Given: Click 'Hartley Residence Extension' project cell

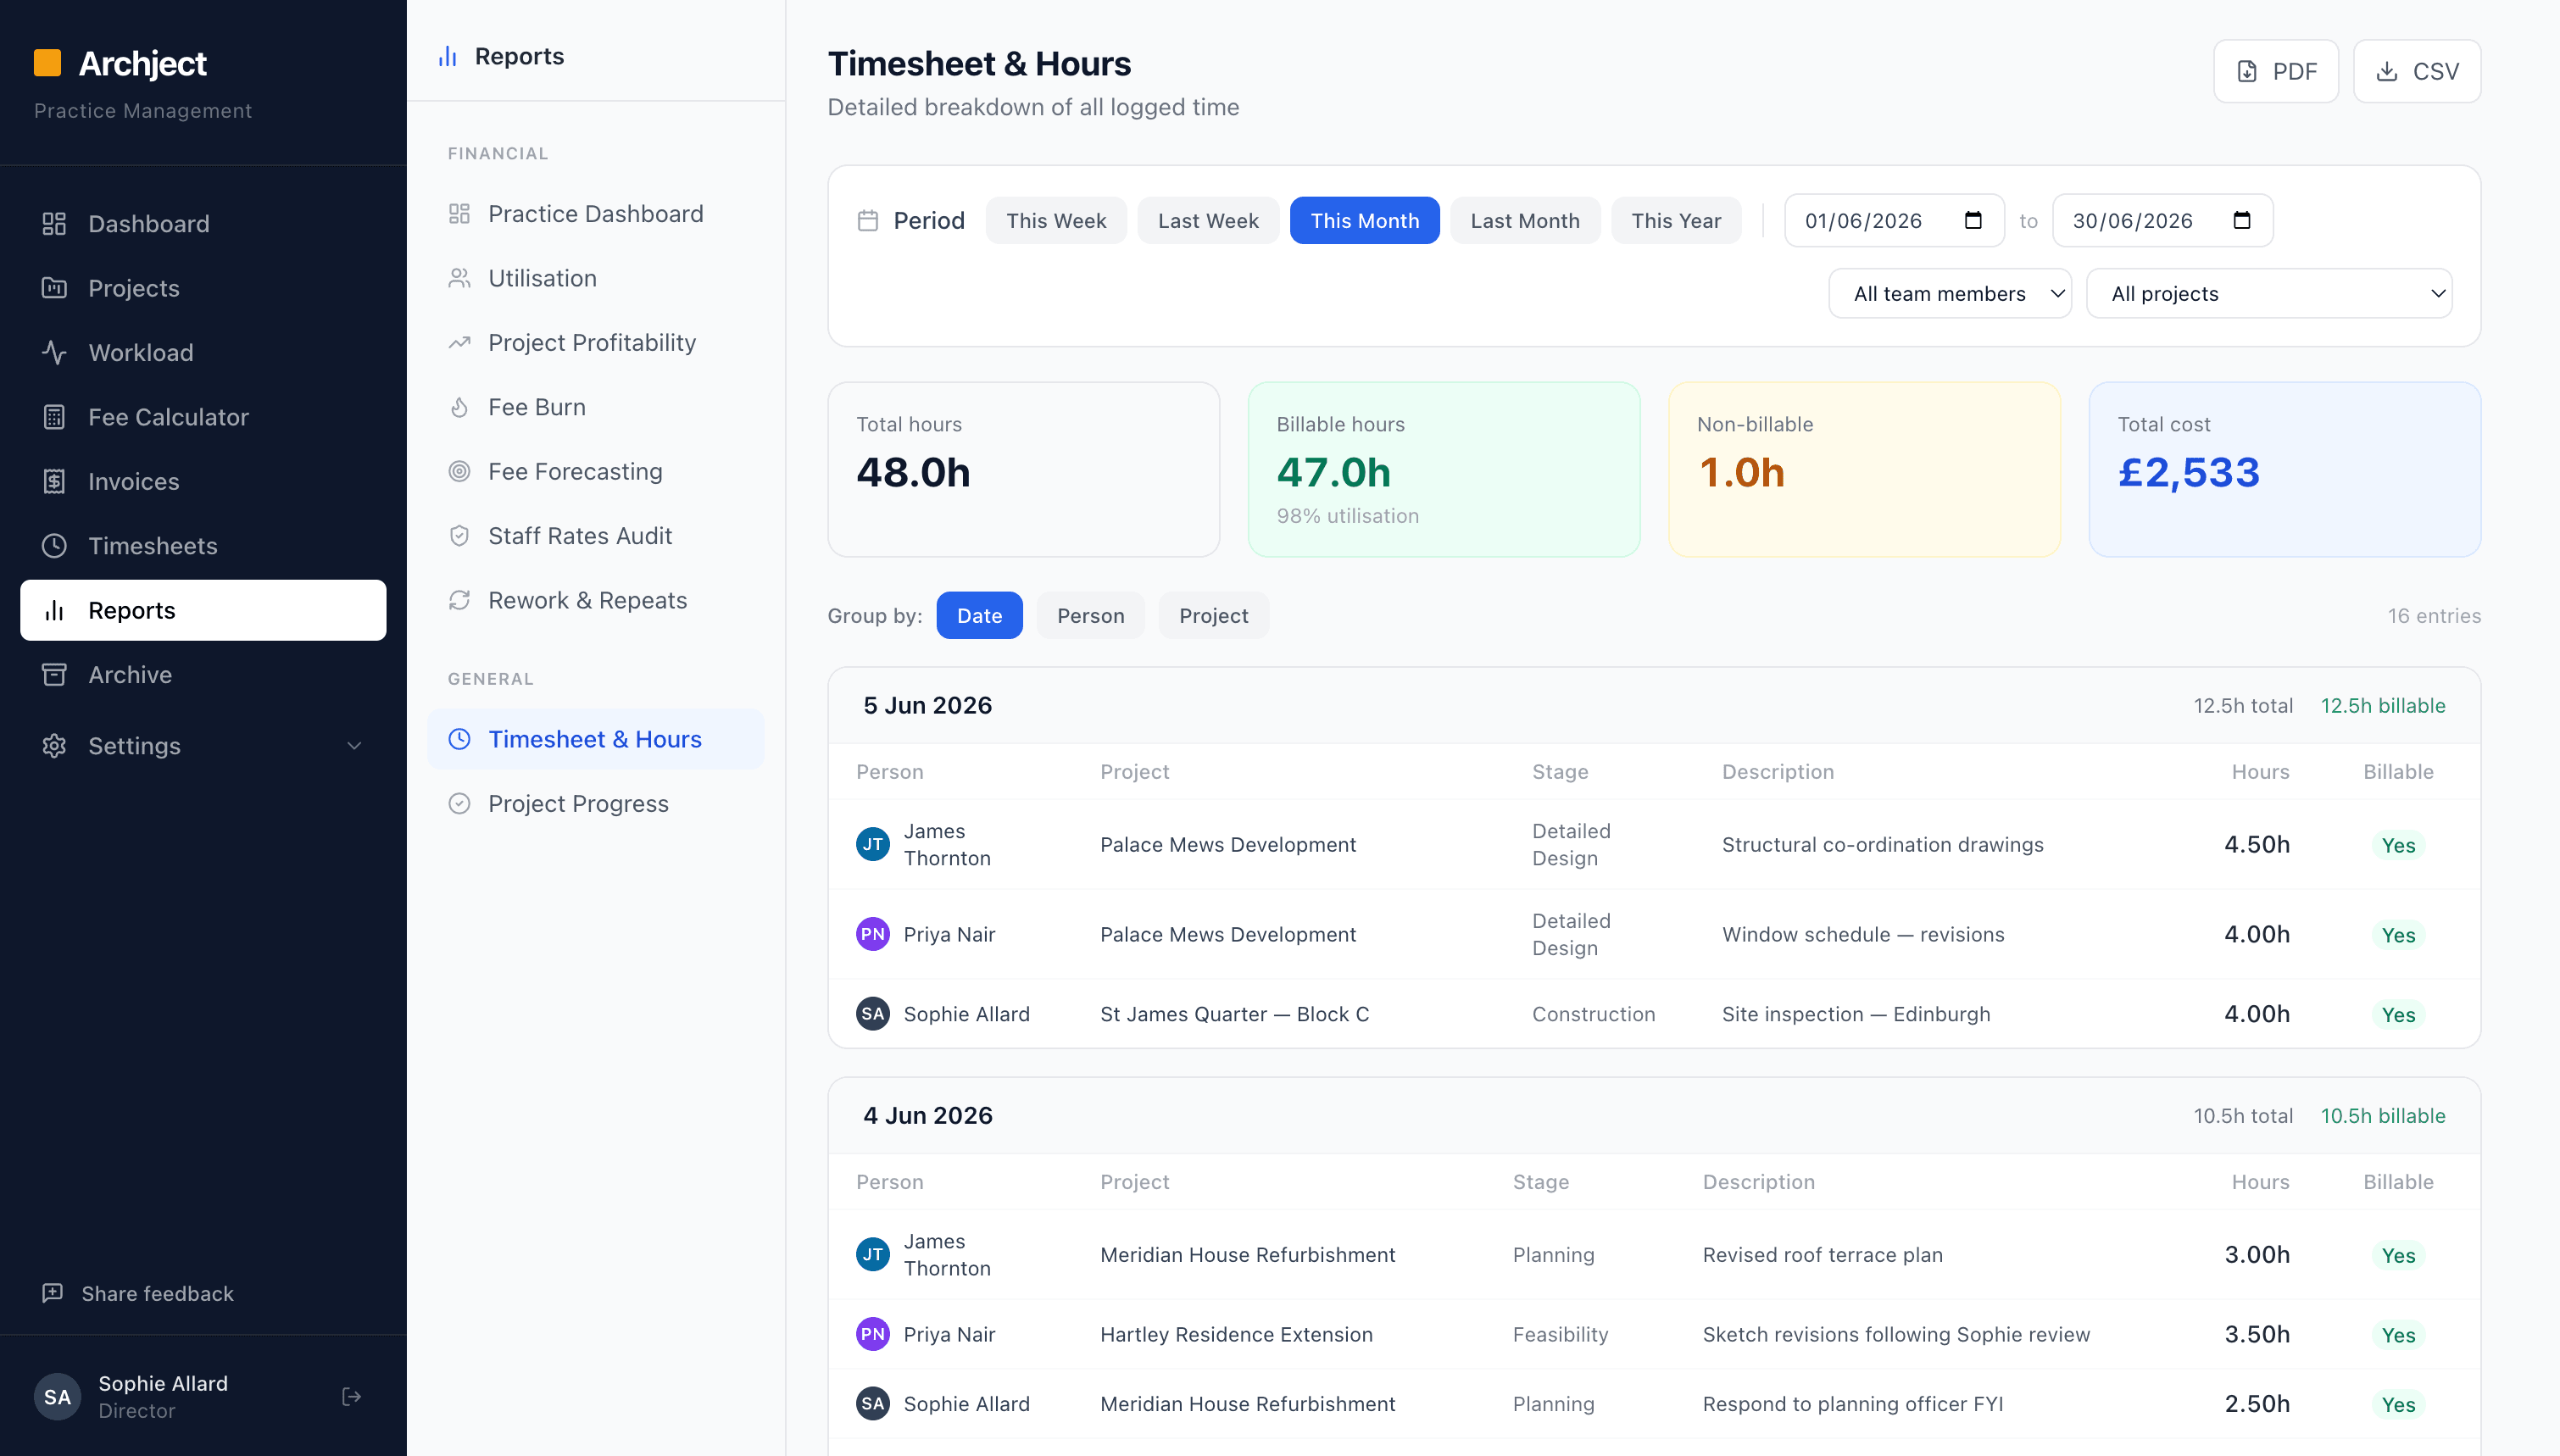Looking at the screenshot, I should [1236, 1334].
